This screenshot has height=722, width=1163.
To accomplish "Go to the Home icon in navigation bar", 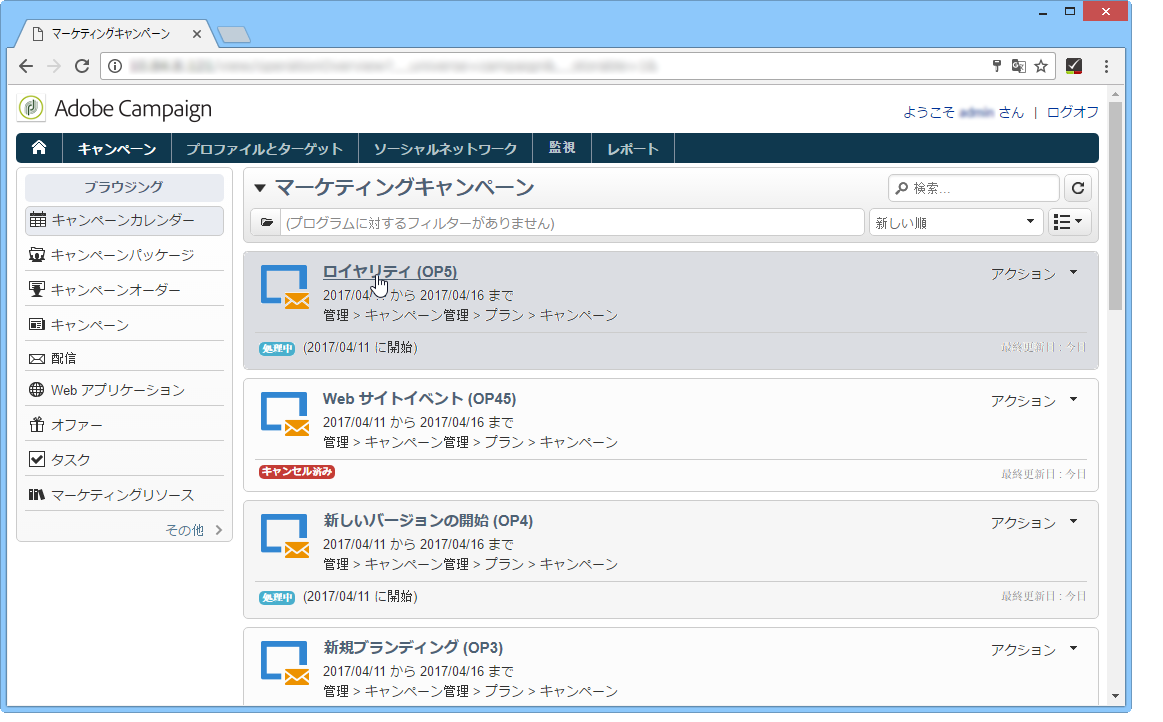I will (x=39, y=148).
